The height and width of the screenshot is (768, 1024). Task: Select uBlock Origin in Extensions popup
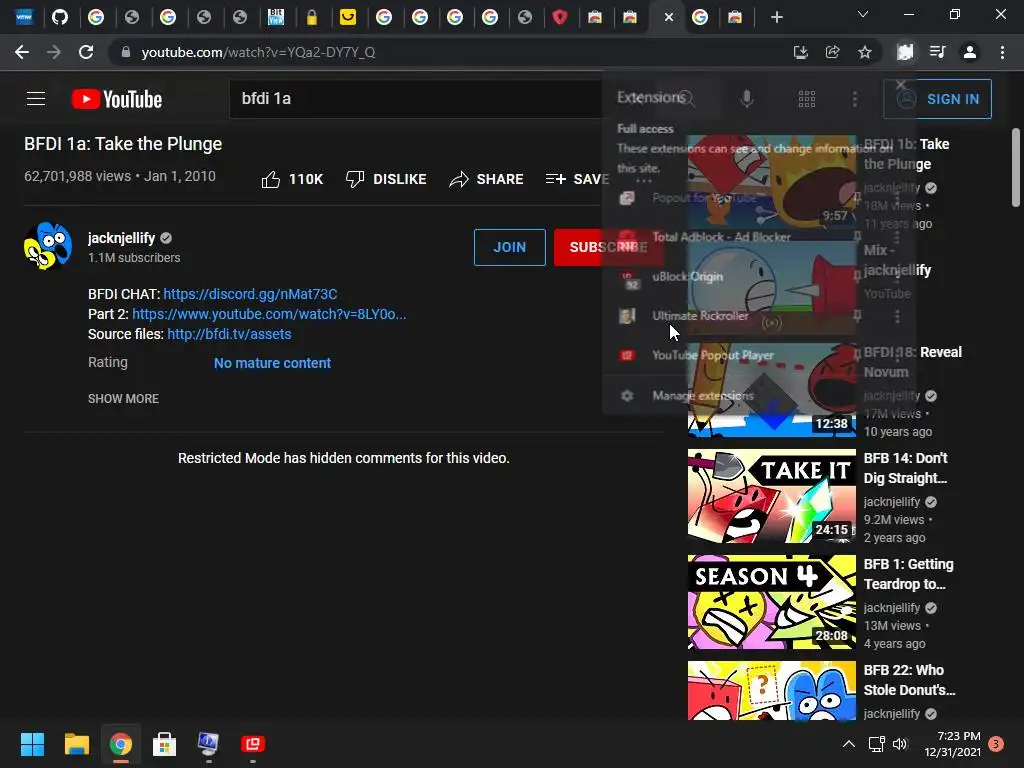coord(687,277)
